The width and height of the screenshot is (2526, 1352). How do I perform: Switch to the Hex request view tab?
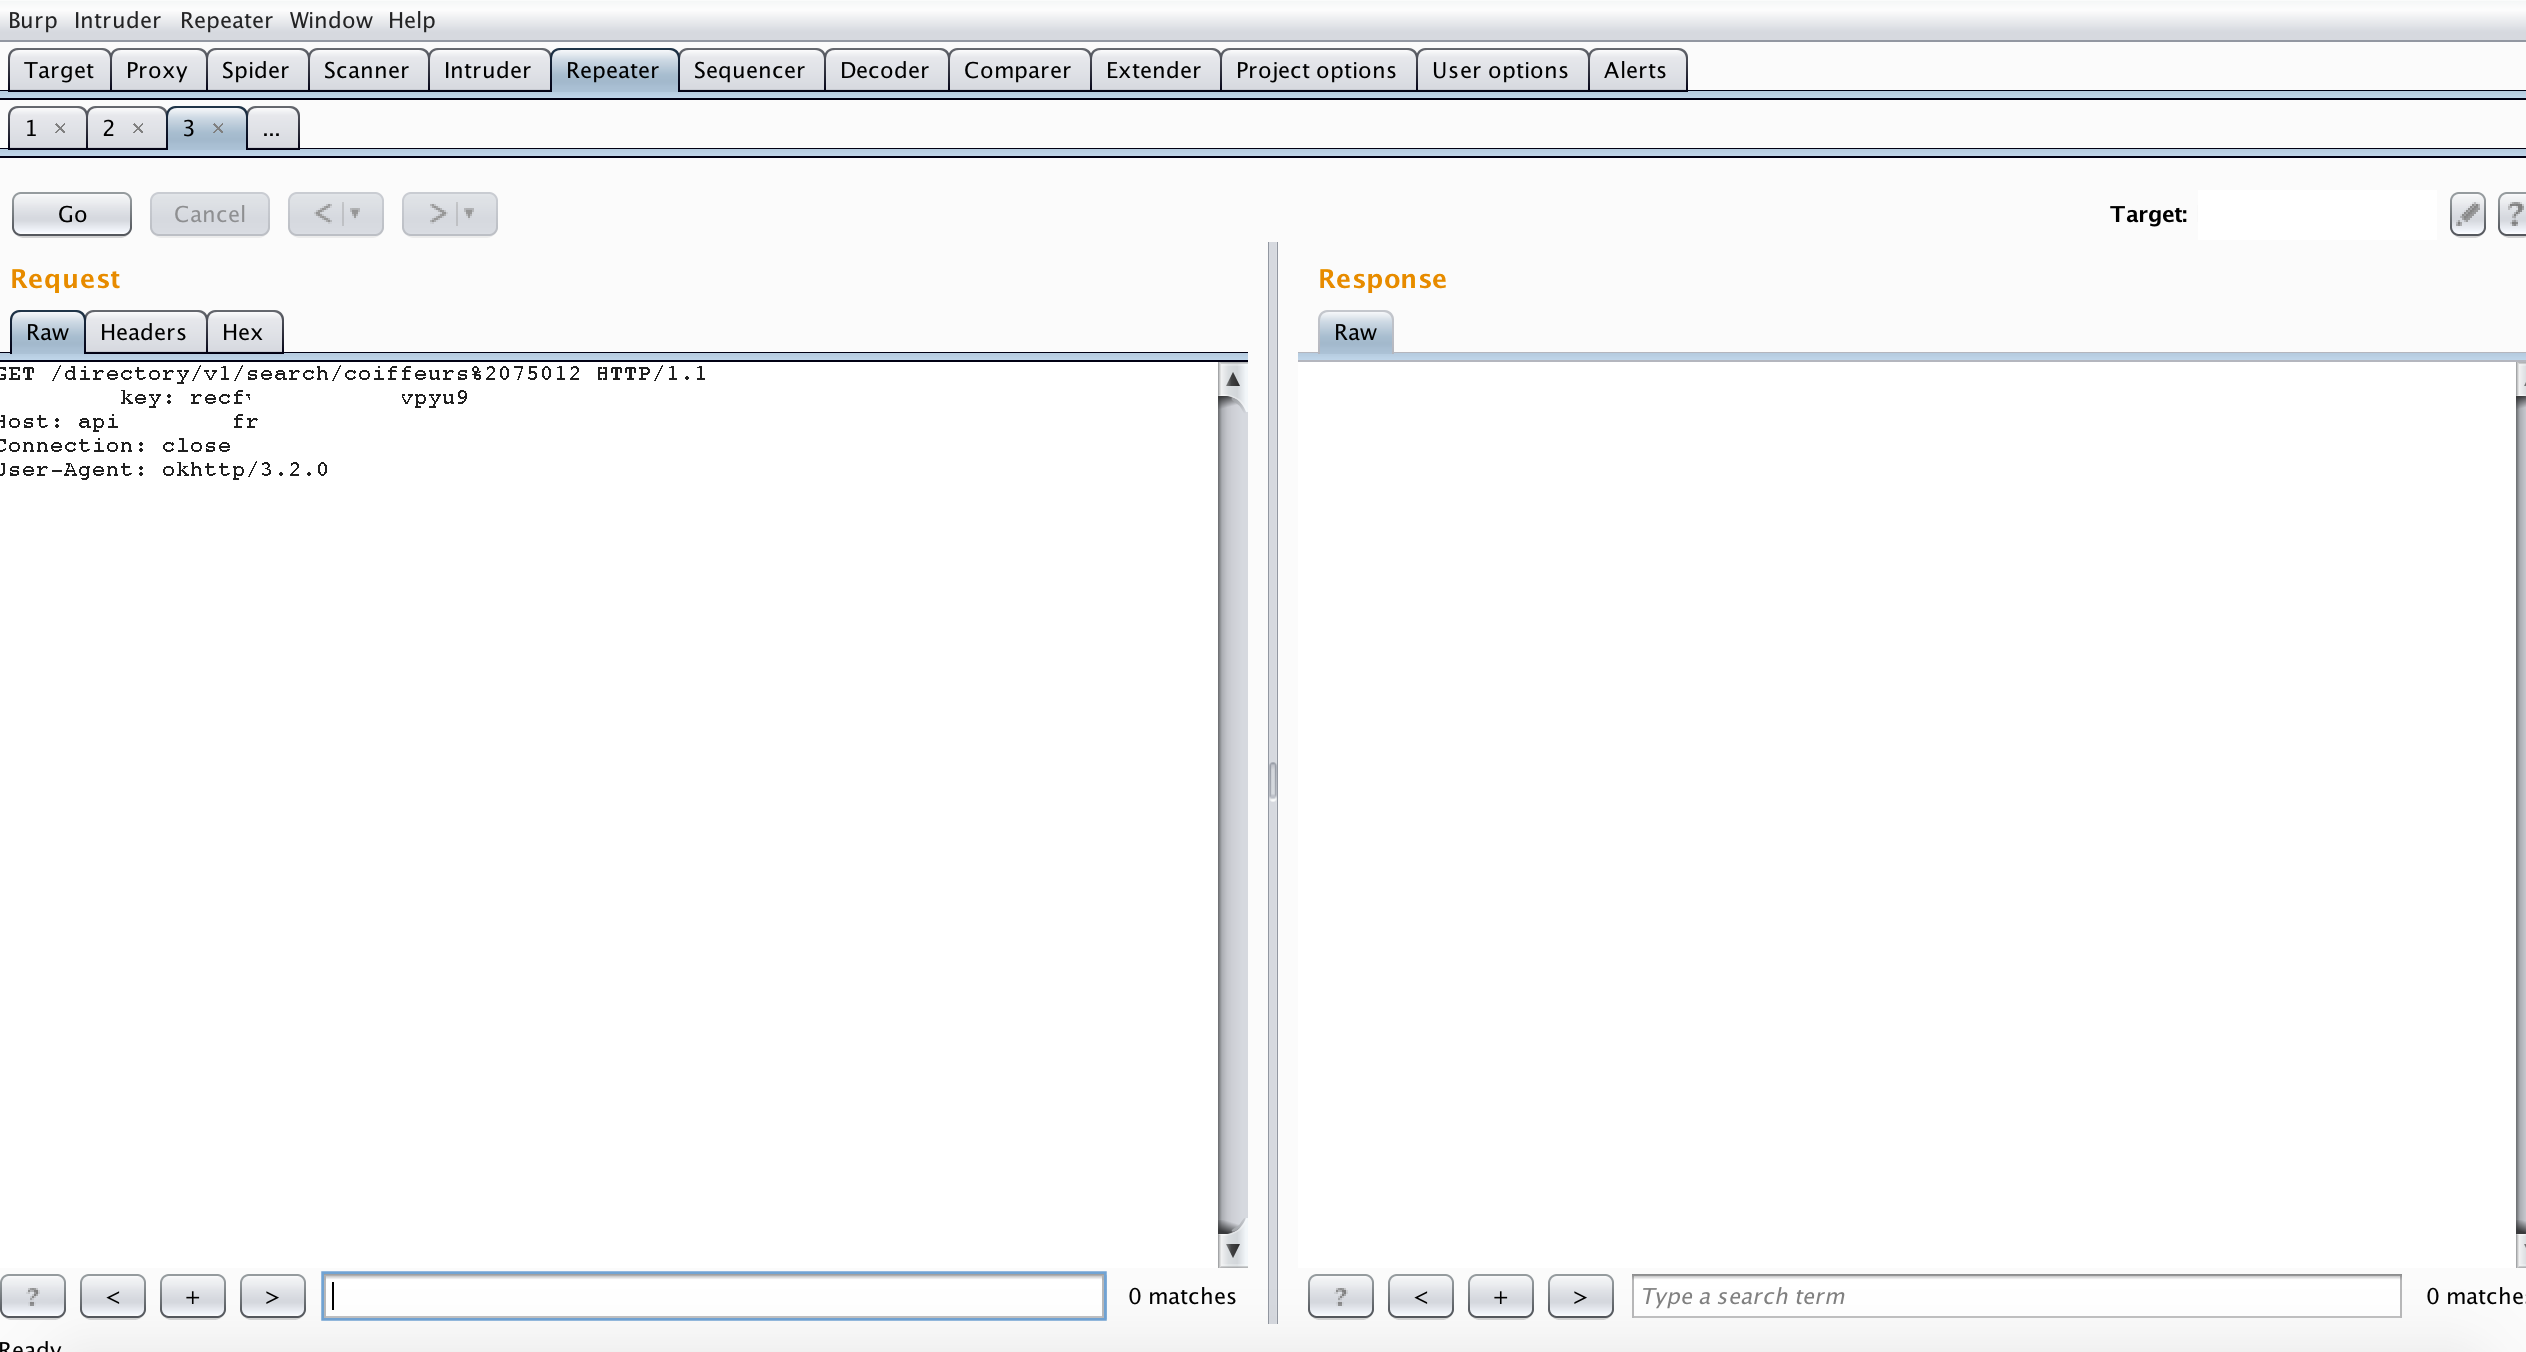tap(242, 332)
